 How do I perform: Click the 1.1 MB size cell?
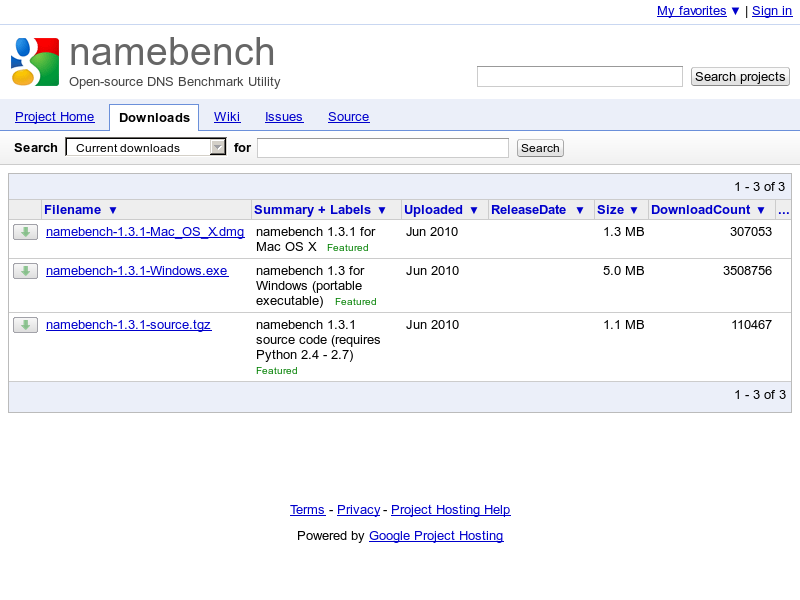click(623, 324)
